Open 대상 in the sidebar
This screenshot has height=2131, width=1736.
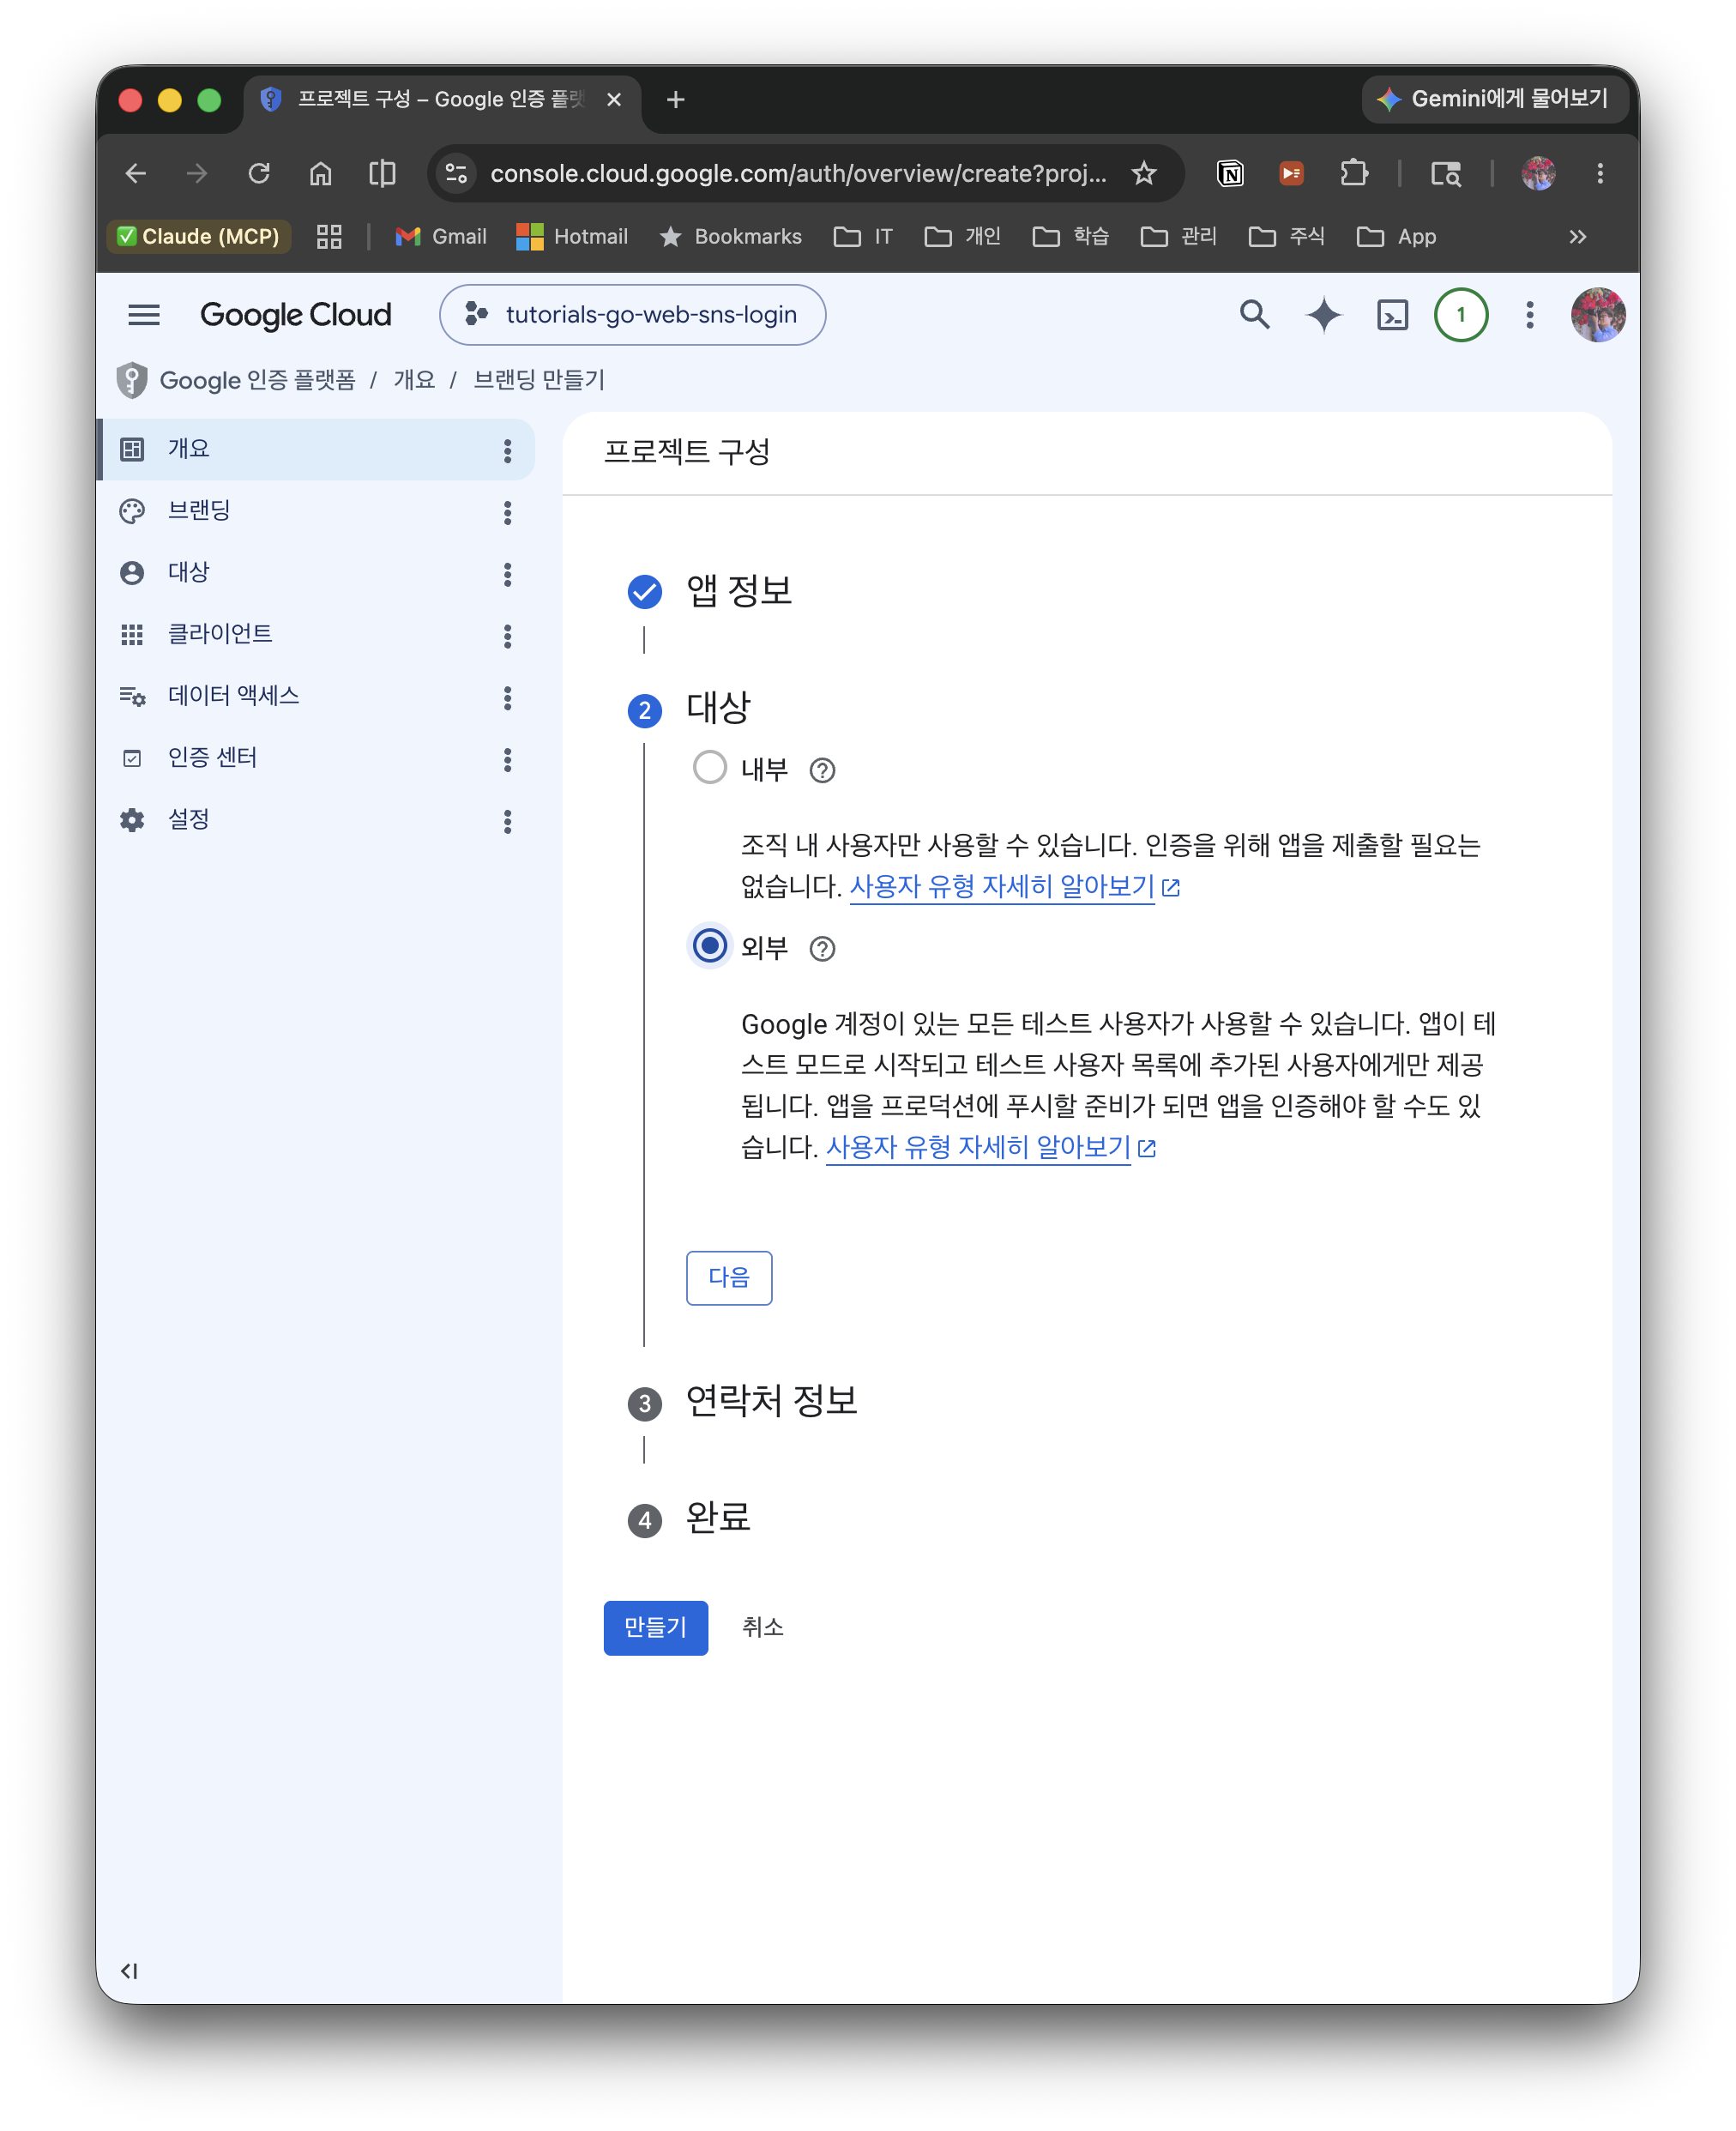click(316, 573)
